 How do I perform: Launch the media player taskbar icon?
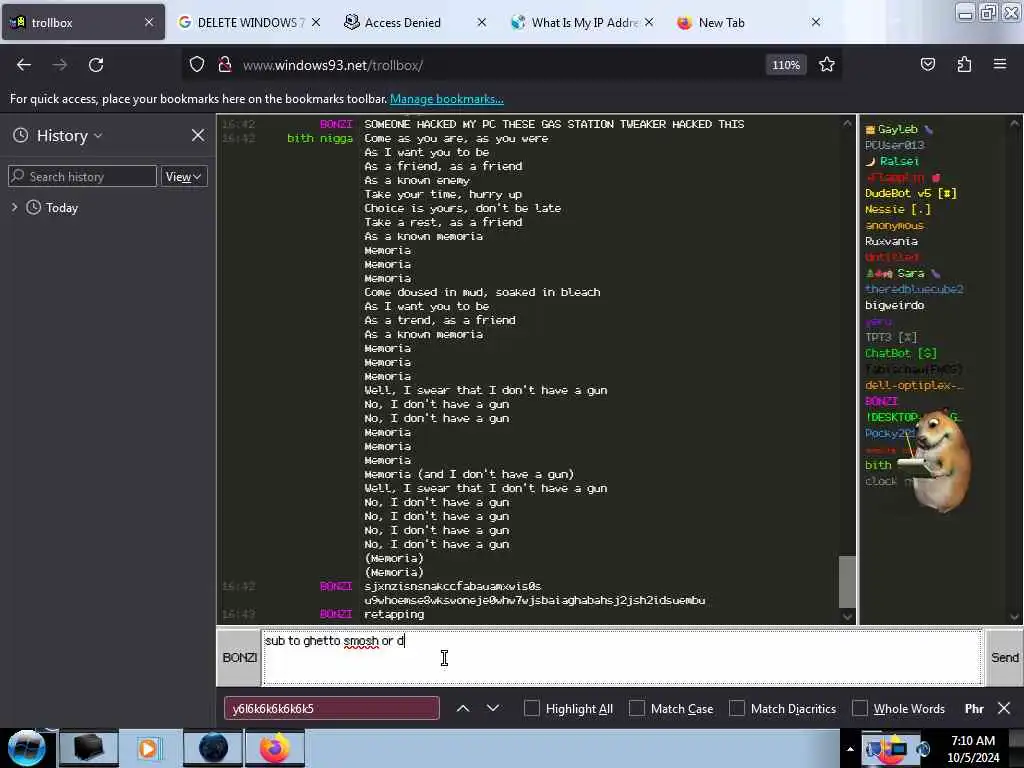148,748
